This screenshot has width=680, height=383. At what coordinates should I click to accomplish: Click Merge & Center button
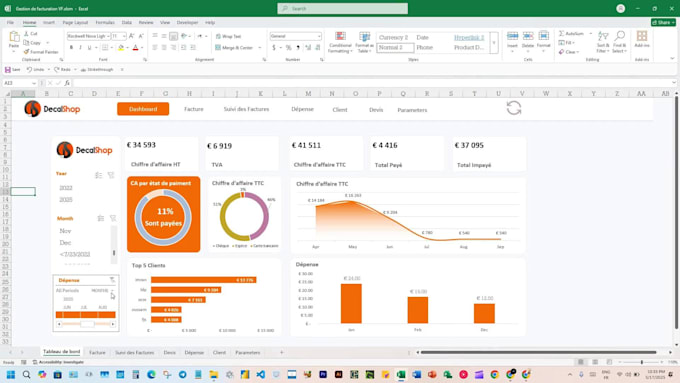pos(234,48)
